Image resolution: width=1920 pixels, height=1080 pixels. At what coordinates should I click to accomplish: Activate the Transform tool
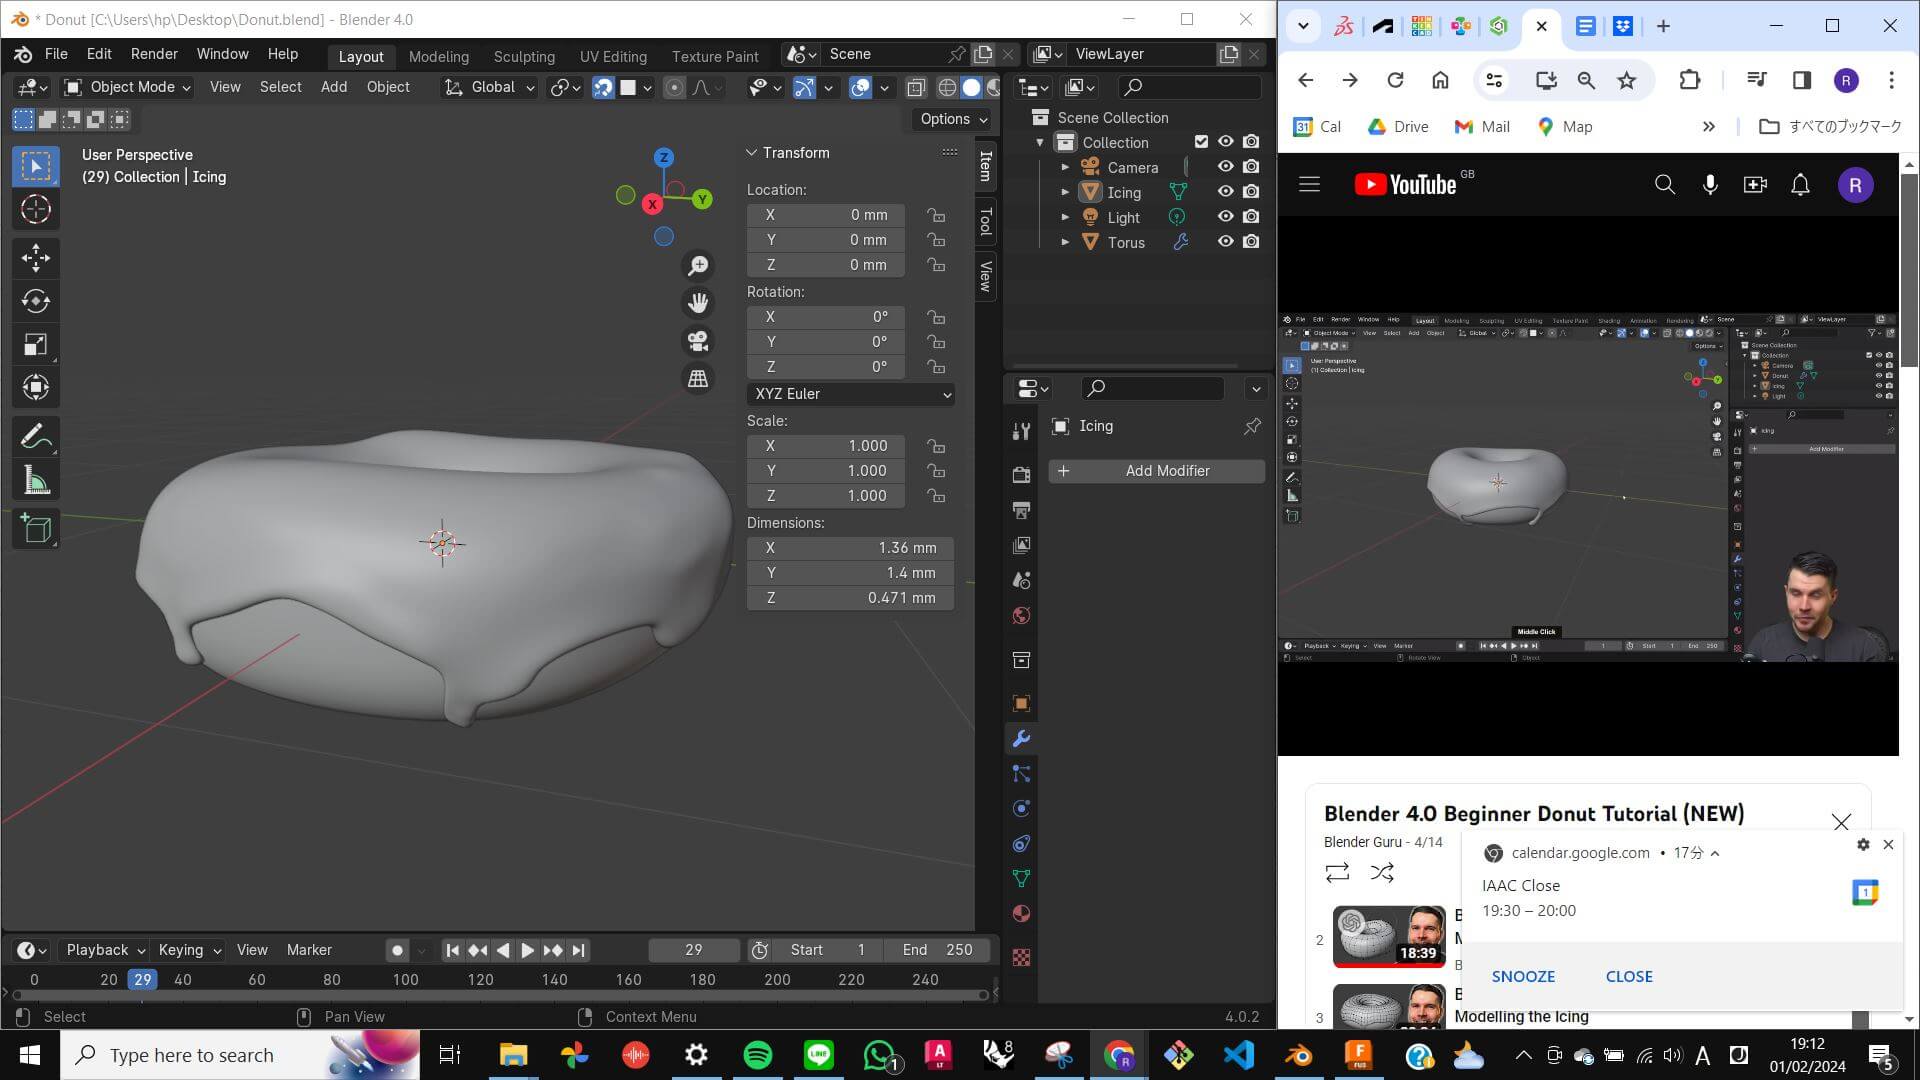coord(36,388)
